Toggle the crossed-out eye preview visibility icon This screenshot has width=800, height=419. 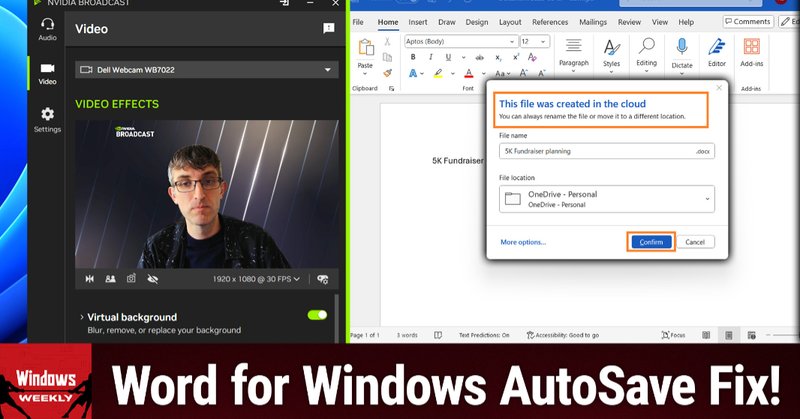pos(153,279)
